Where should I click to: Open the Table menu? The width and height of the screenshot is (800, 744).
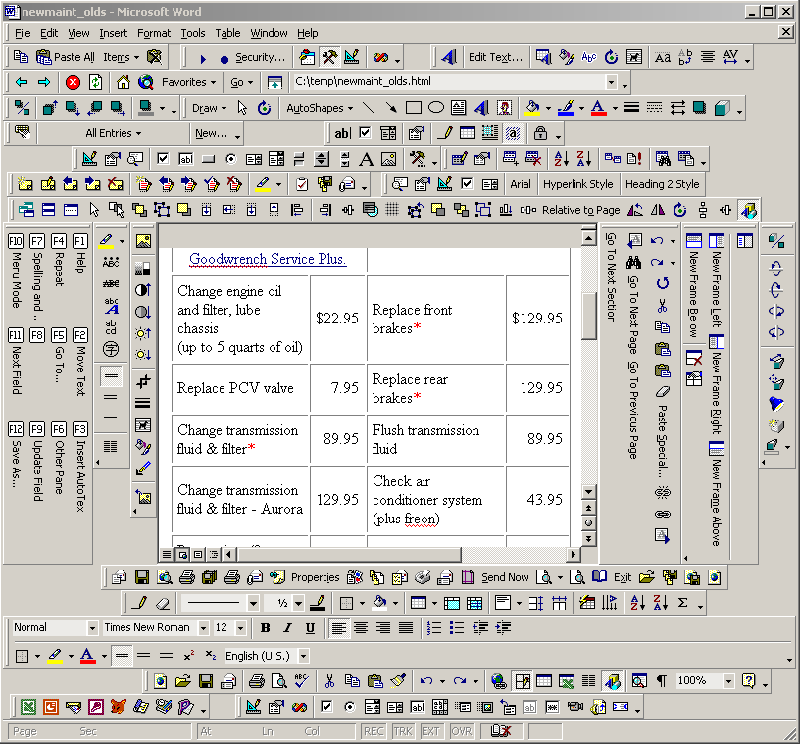(227, 33)
